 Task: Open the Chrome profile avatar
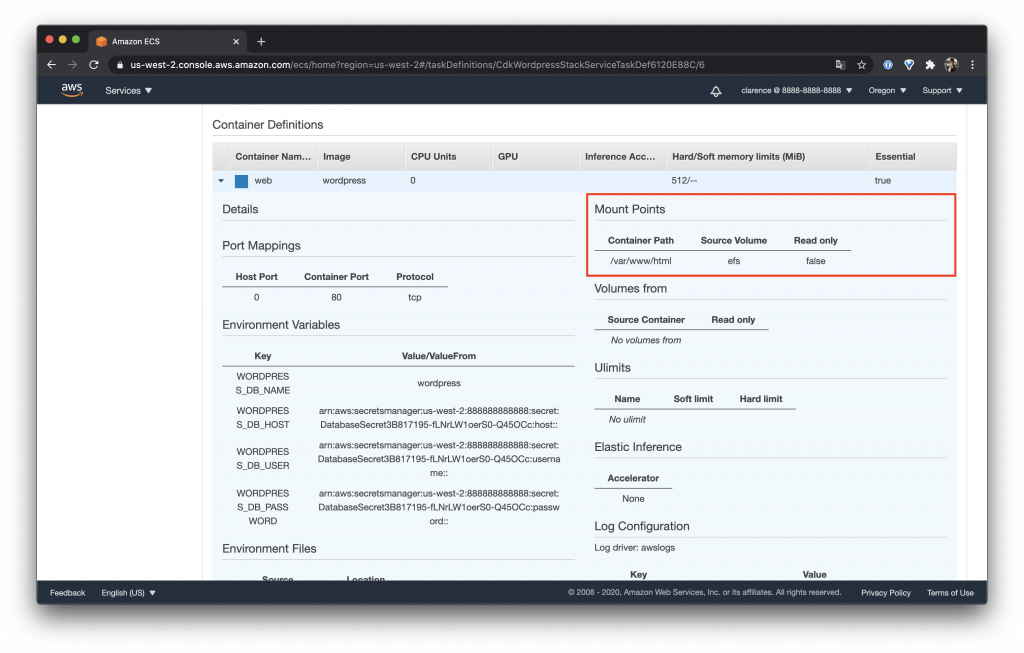pyautogui.click(x=951, y=65)
